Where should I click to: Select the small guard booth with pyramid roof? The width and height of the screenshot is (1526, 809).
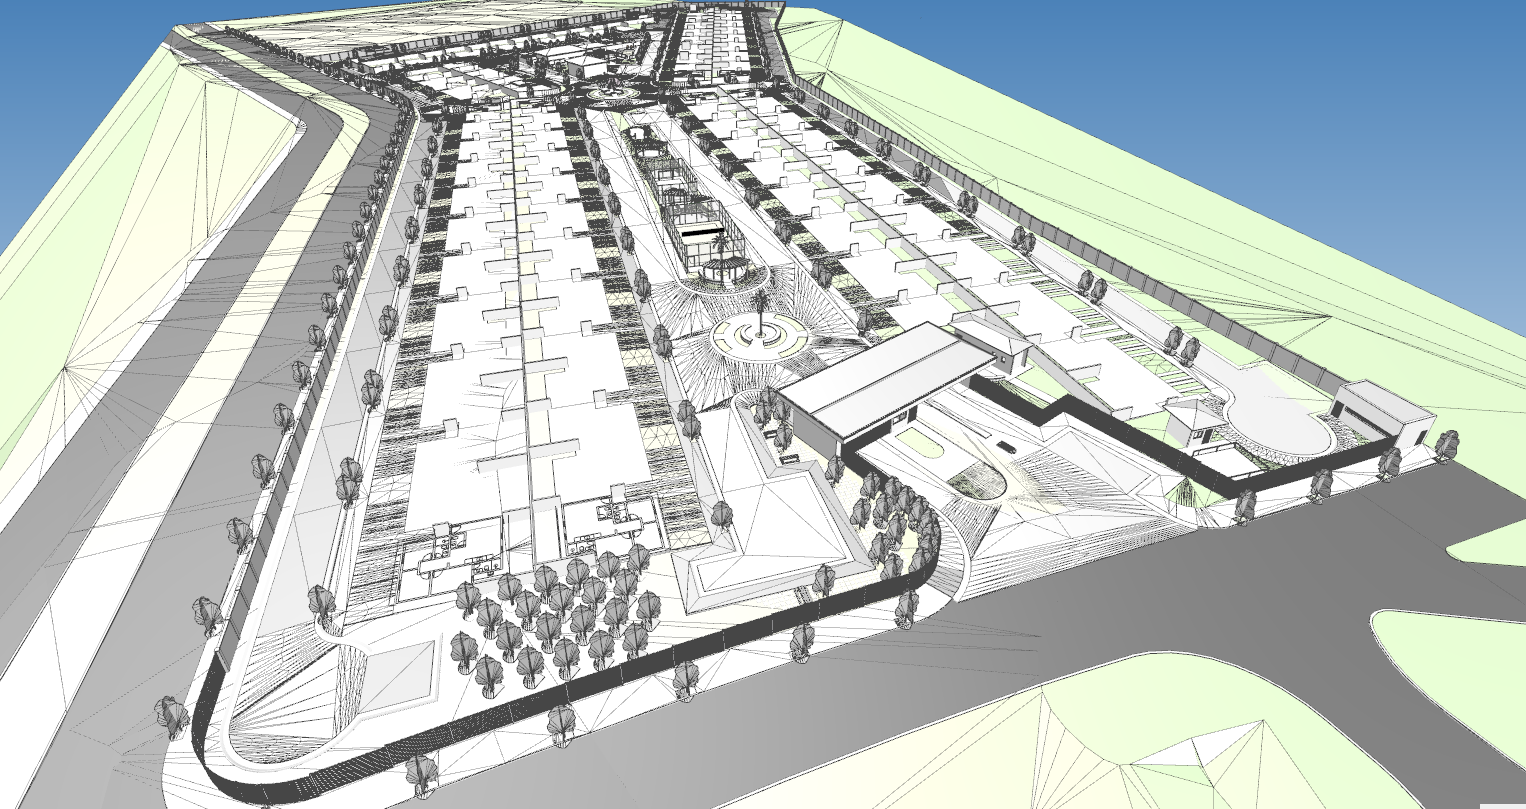(1194, 422)
